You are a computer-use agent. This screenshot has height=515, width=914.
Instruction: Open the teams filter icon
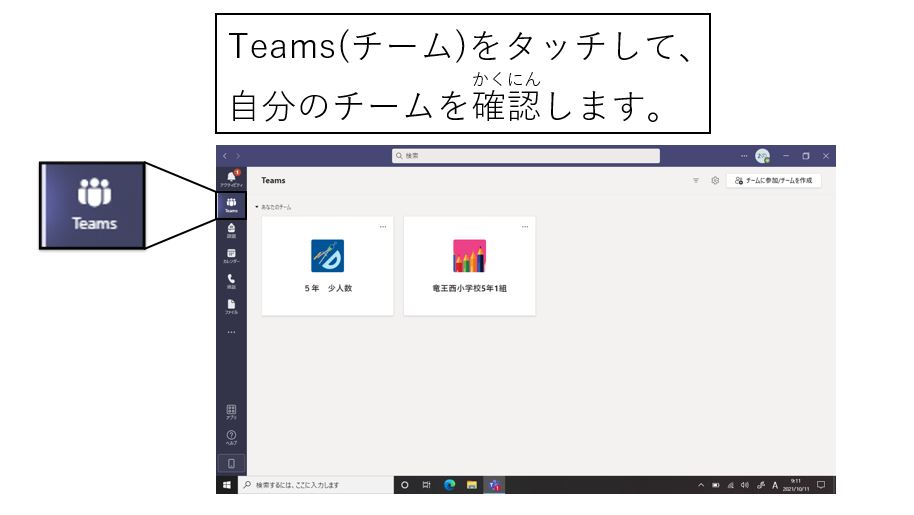(x=695, y=181)
